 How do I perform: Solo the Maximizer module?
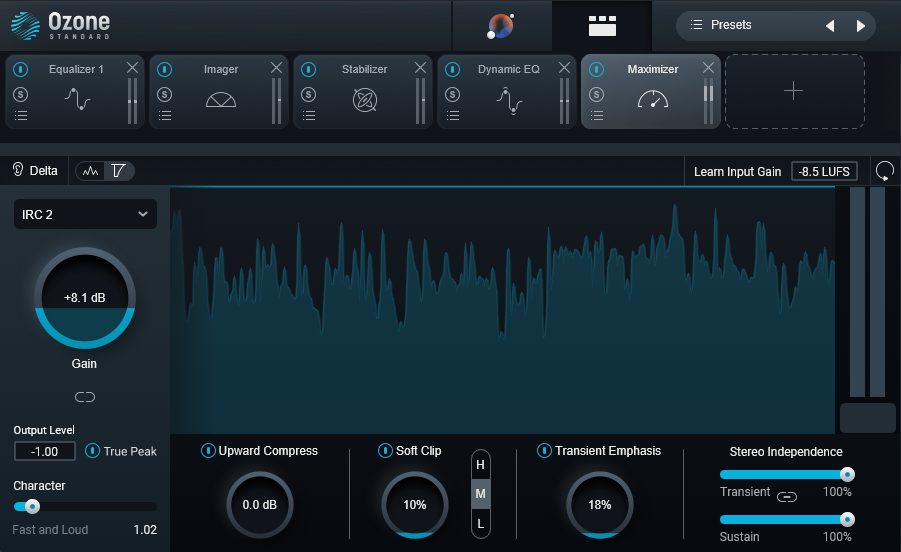tap(597, 94)
